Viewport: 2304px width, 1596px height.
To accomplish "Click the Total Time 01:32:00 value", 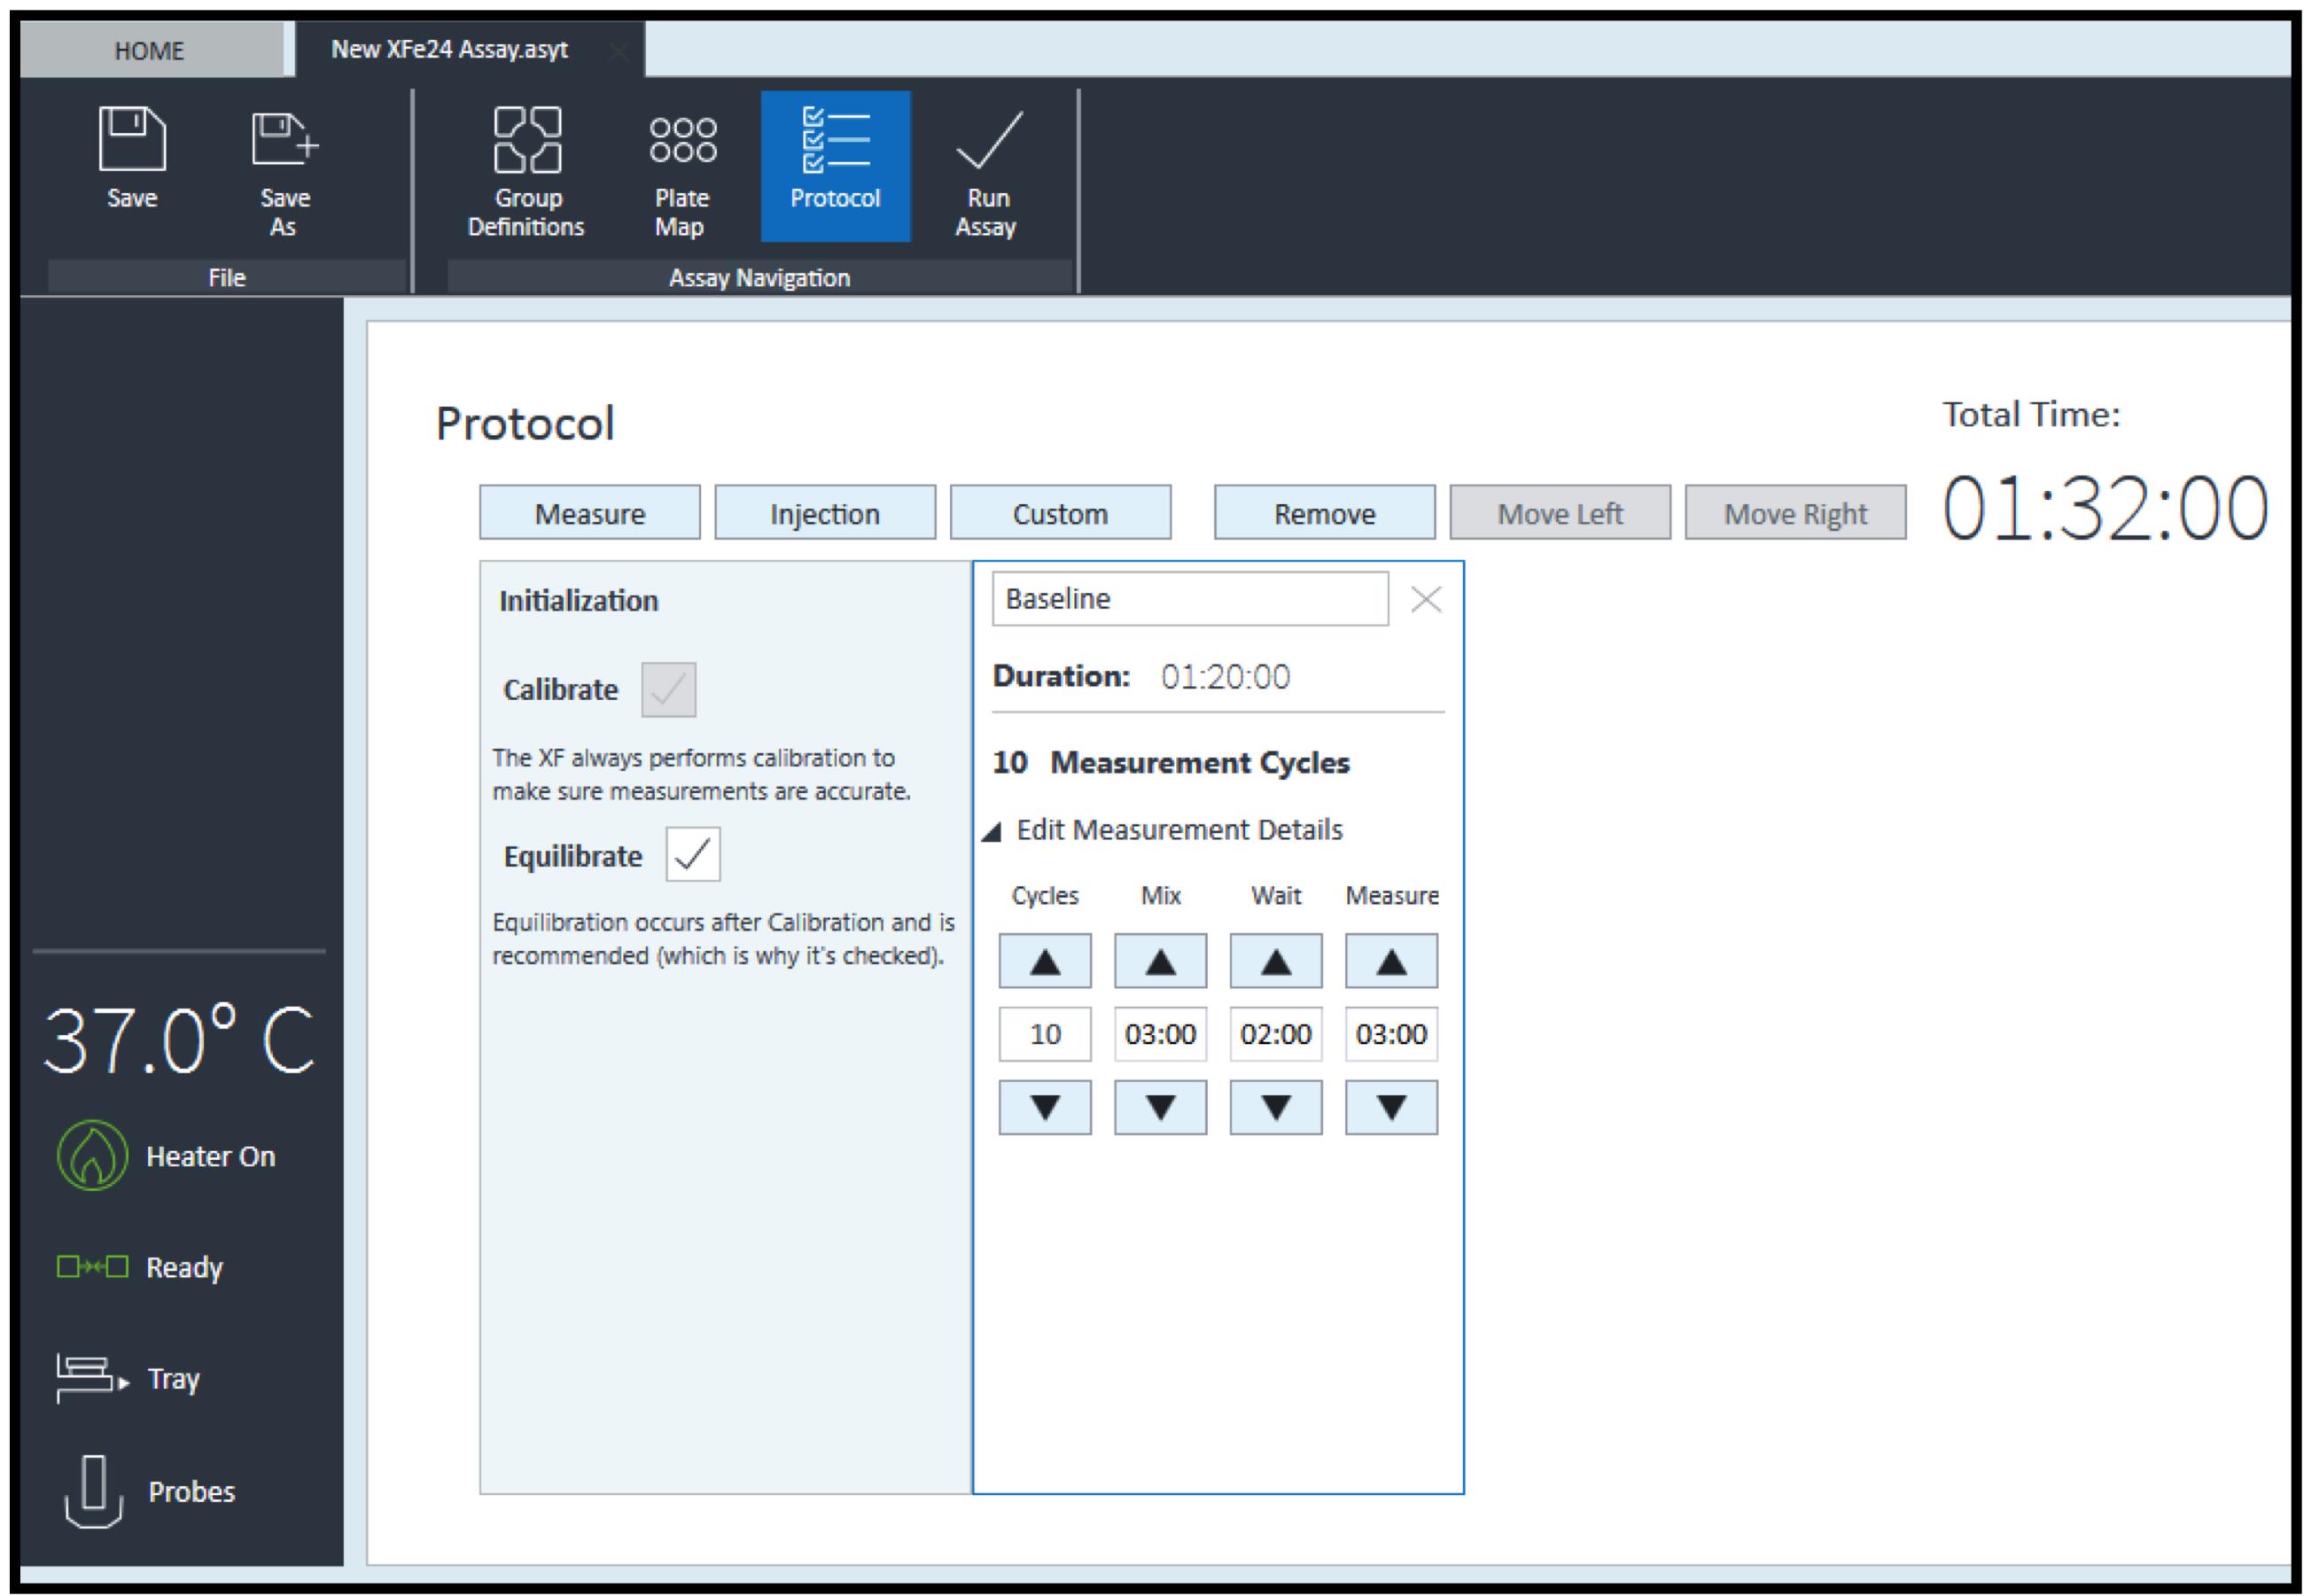I will pos(2105,508).
